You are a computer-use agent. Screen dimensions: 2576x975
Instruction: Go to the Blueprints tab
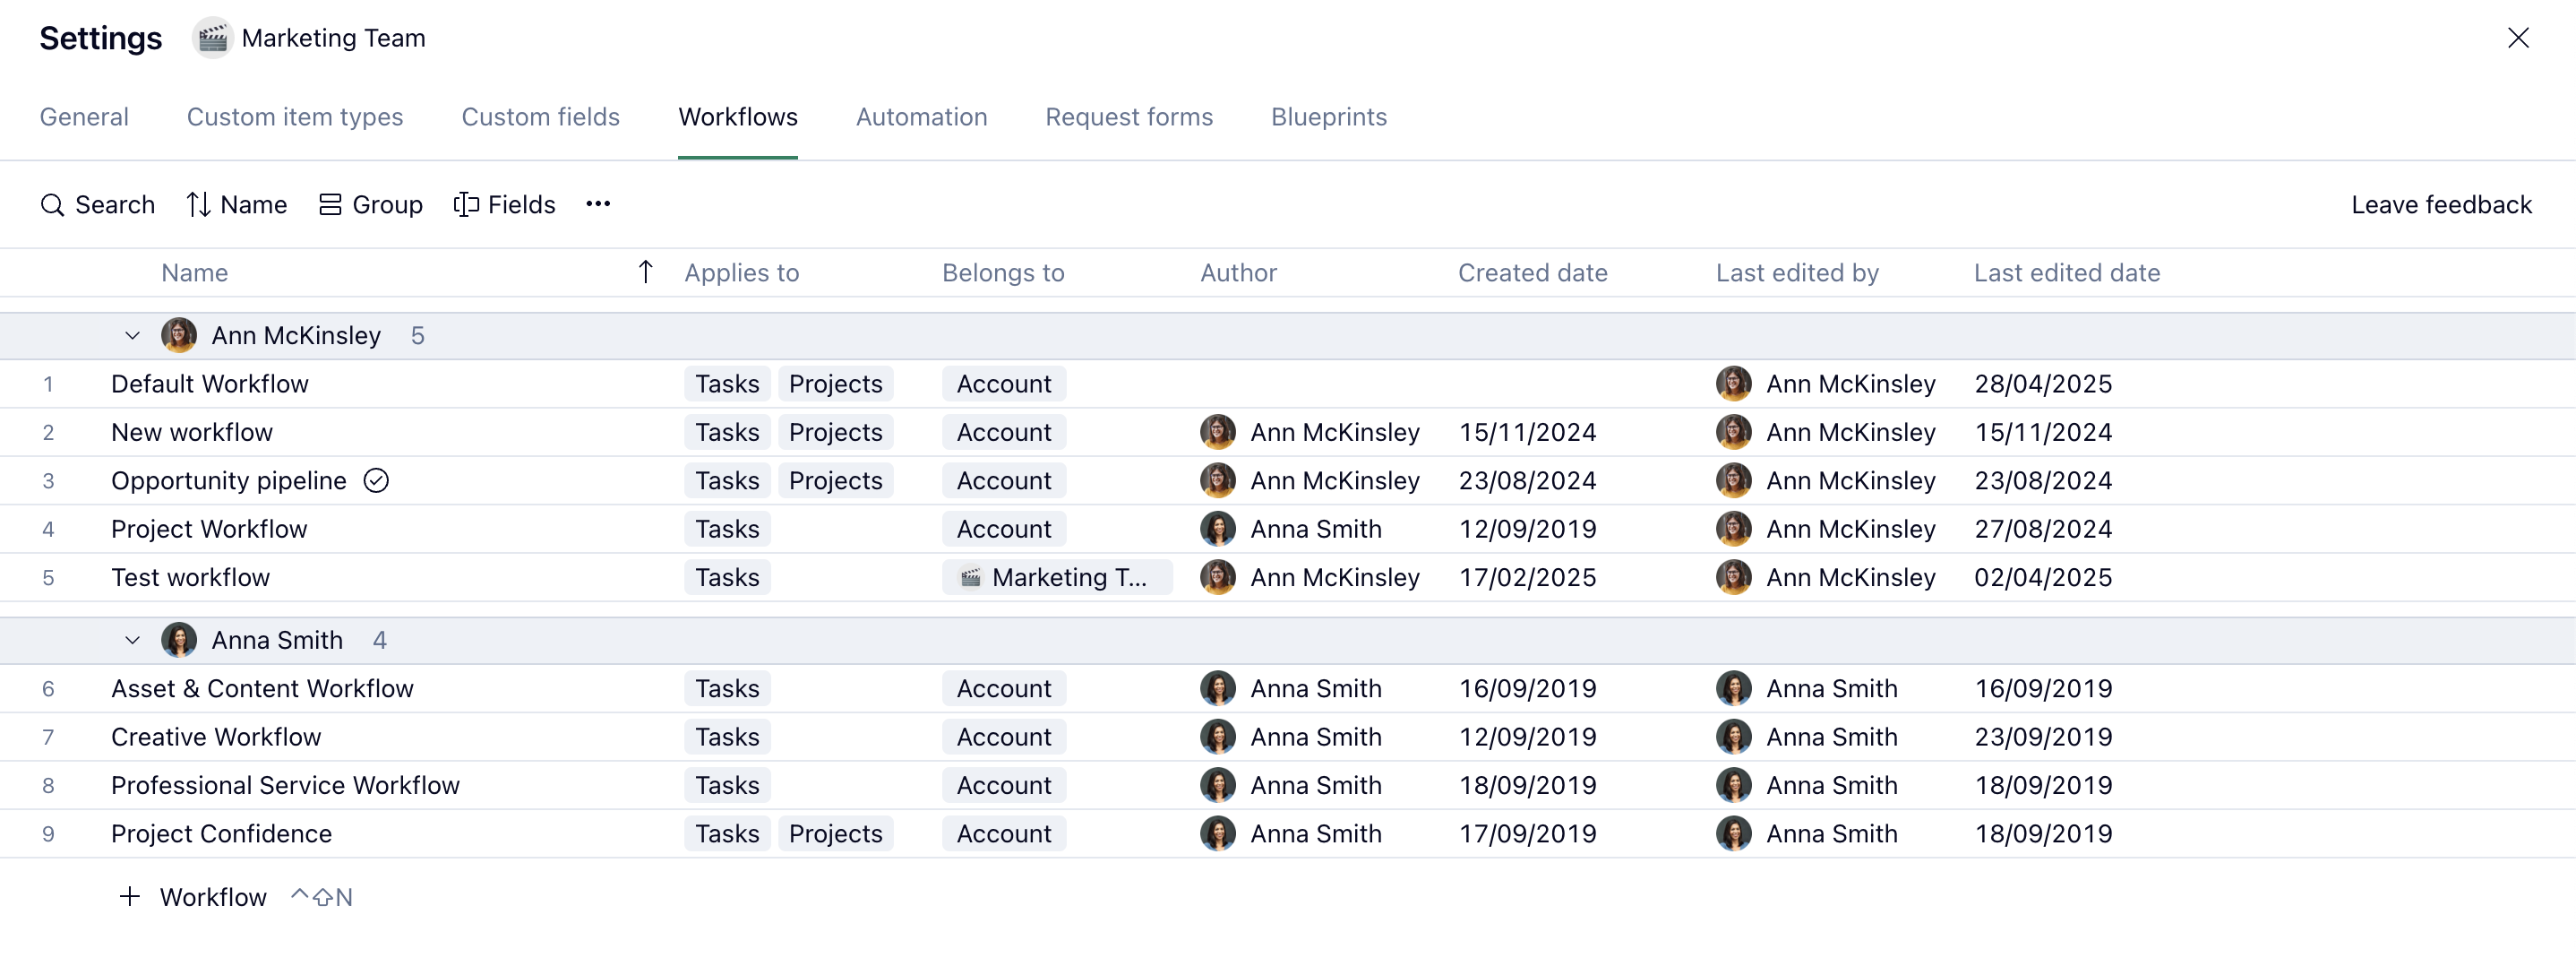pos(1328,117)
